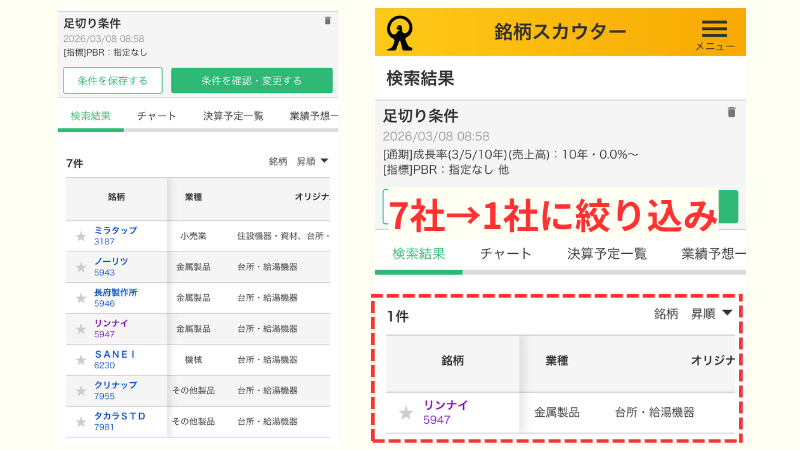Click 銘柄 column header in left table
Image resolution: width=800 pixels, height=450 pixels.
pos(116,197)
